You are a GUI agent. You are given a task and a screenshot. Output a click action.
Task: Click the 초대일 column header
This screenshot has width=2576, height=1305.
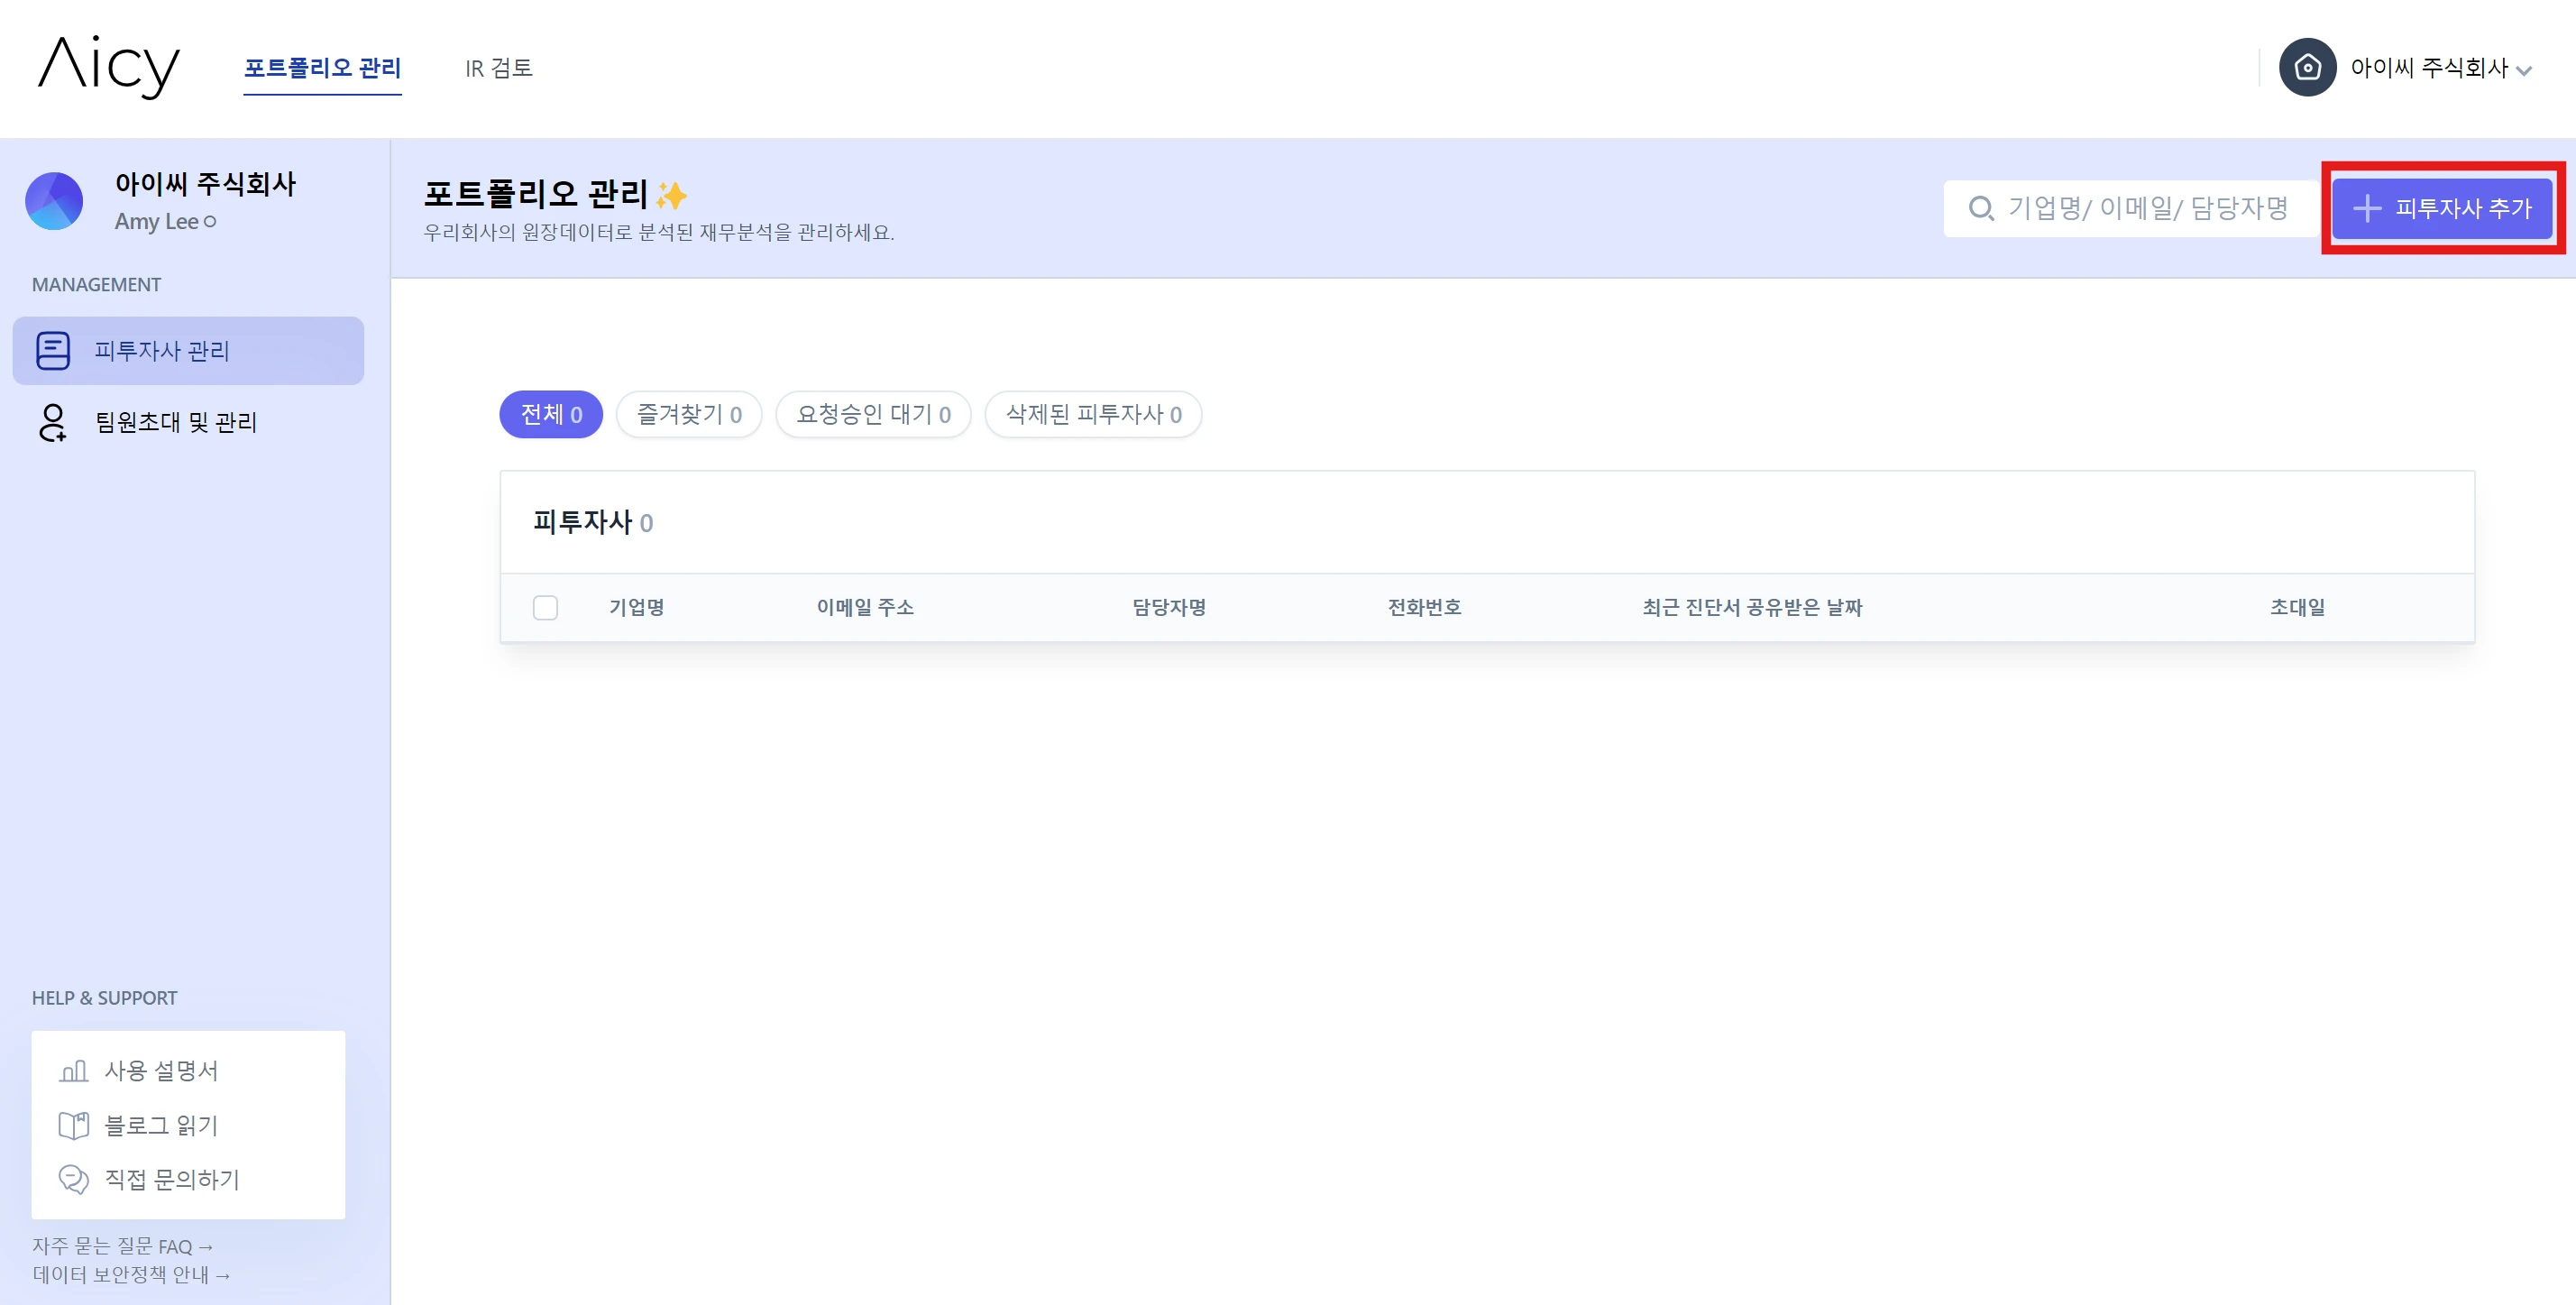pyautogui.click(x=2297, y=607)
